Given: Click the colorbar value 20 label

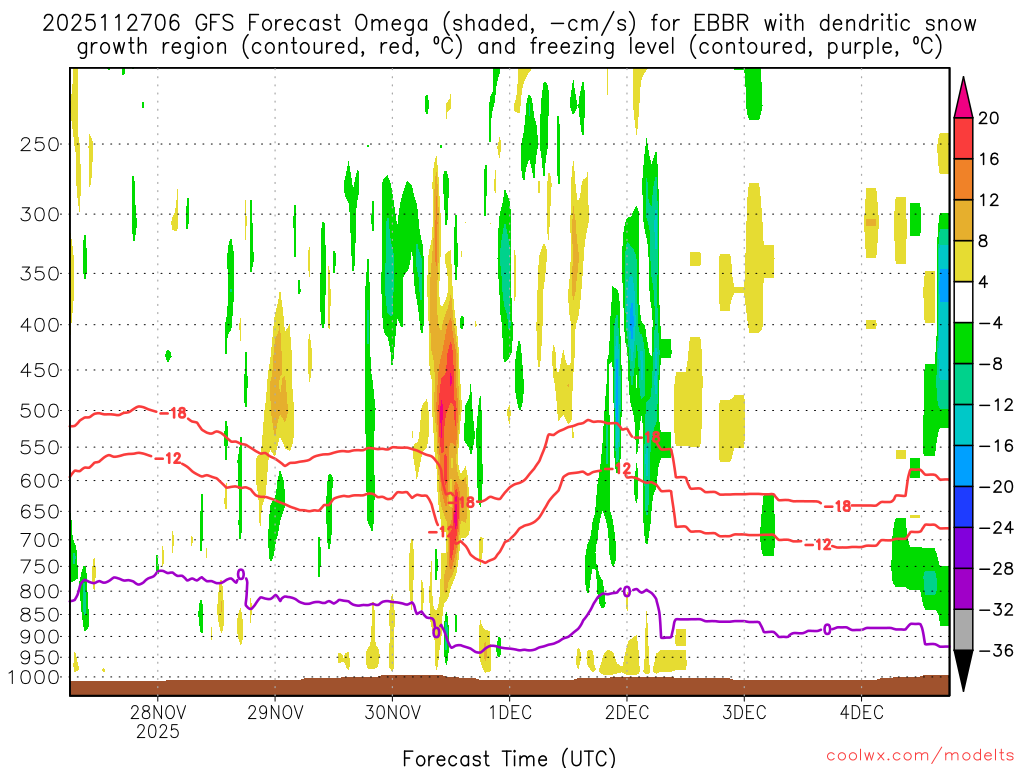Looking at the screenshot, I should tap(989, 118).
